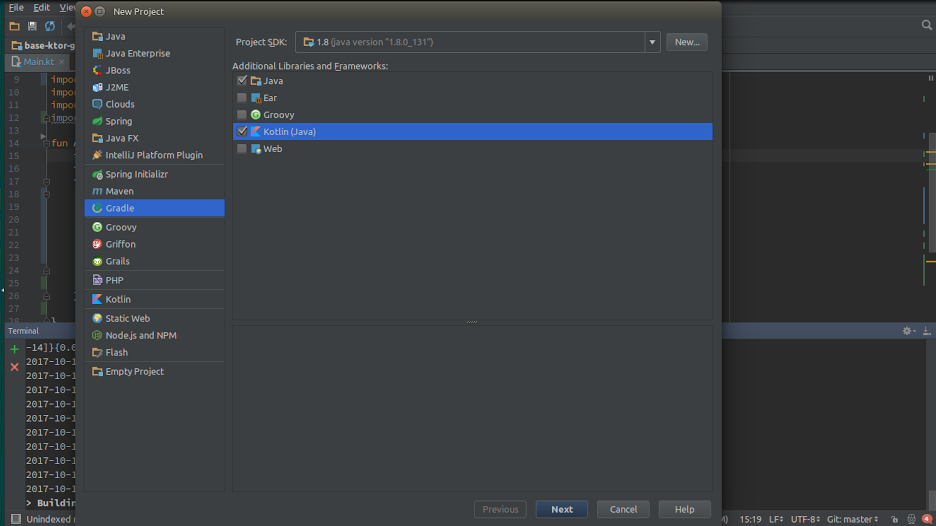This screenshot has width=936, height=526.
Task: Open Edit menu
Action: tap(41, 8)
